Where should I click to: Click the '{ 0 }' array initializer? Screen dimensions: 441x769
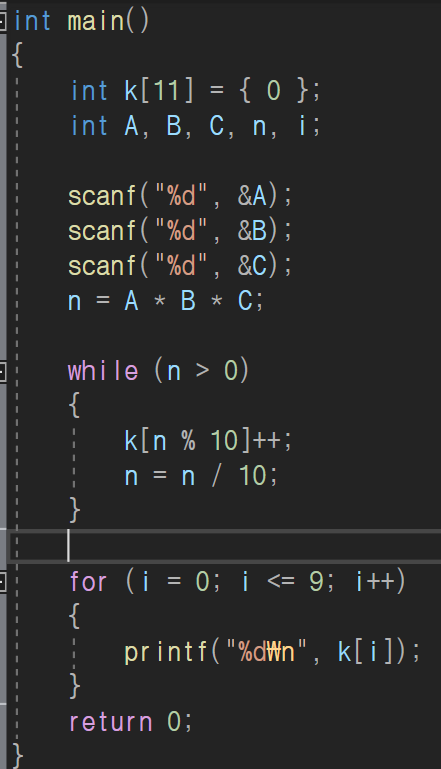pyautogui.click(x=274, y=91)
